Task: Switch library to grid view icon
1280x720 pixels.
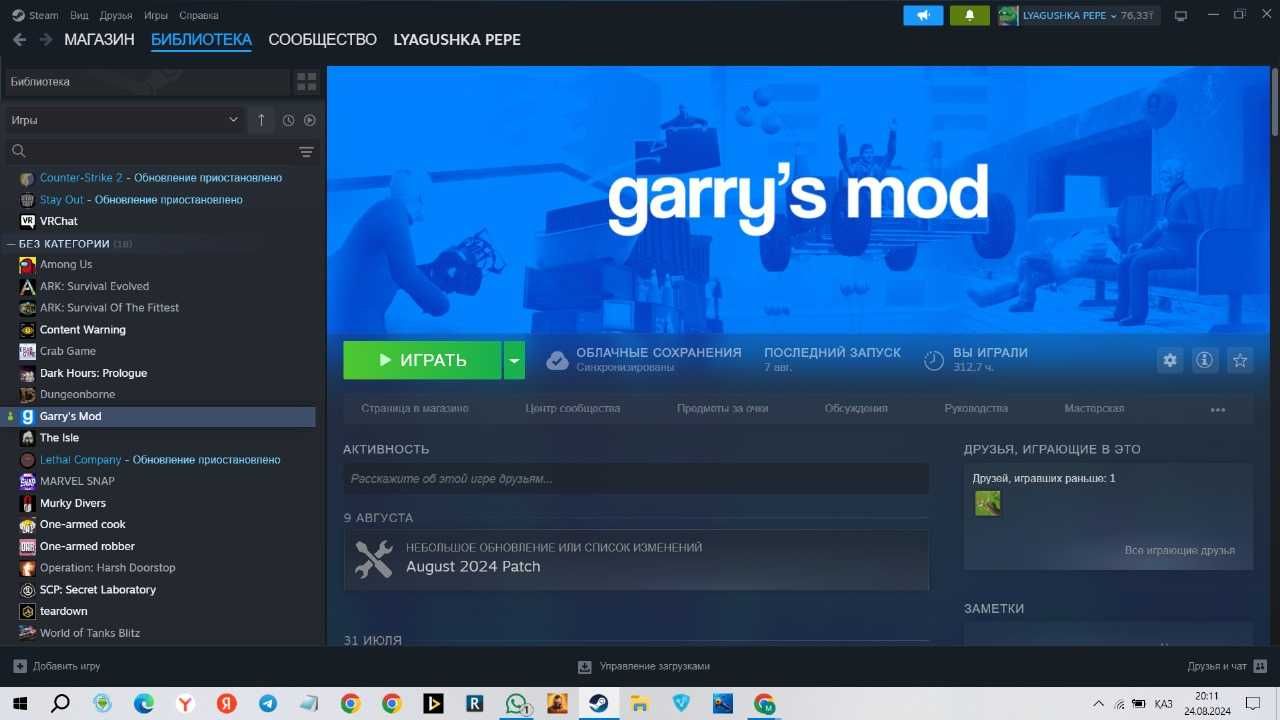Action: click(306, 82)
